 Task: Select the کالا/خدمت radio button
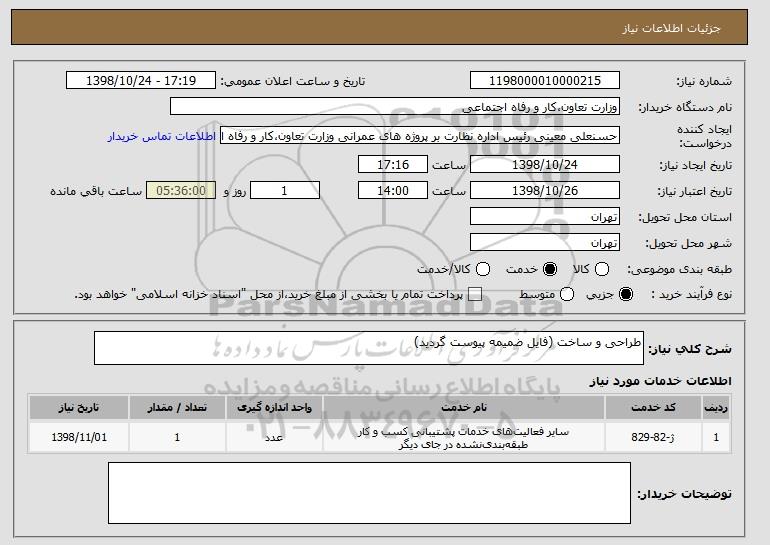(x=483, y=269)
